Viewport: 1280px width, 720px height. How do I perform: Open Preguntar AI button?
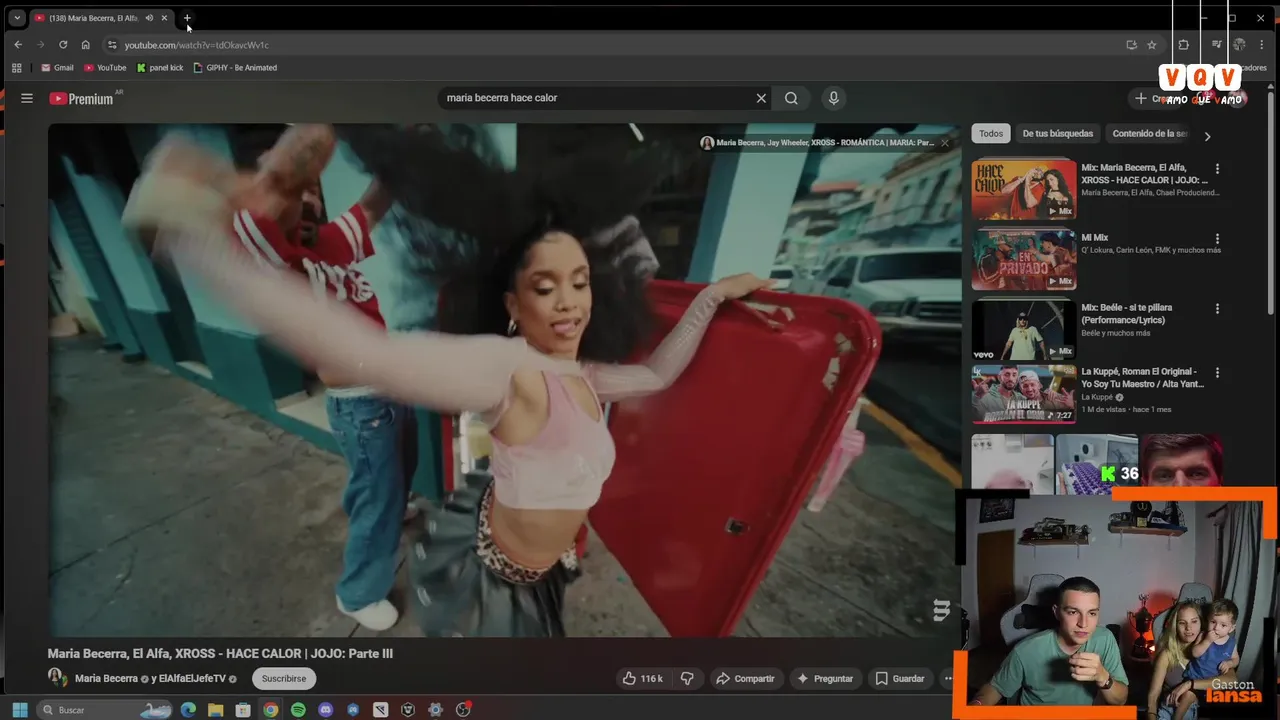(x=824, y=678)
